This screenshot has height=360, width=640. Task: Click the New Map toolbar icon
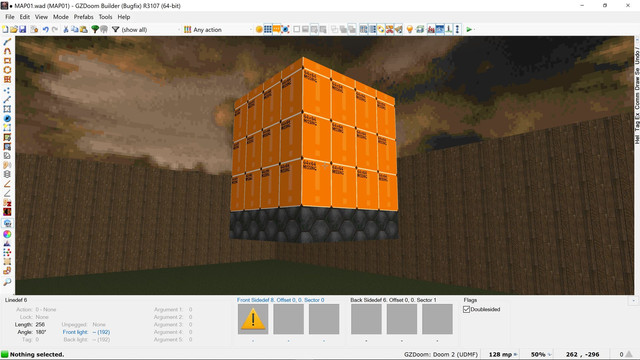pos(5,29)
